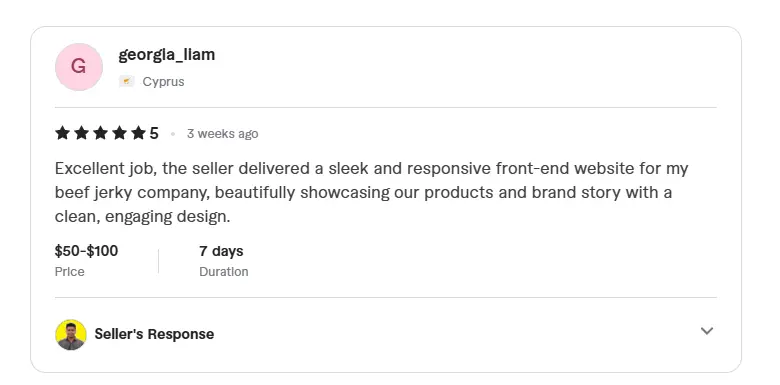Click the fourth rating star
Screen dimensions: 780x385
tap(119, 133)
